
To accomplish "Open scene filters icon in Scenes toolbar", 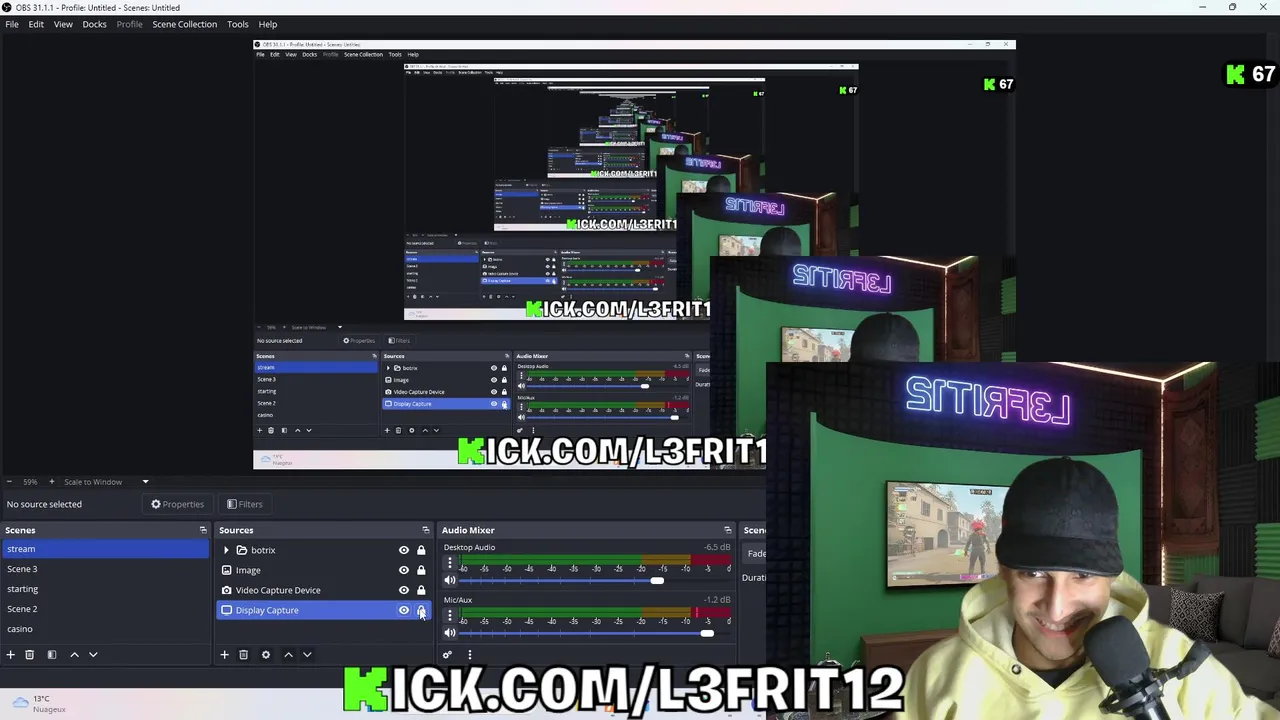I will point(52,655).
